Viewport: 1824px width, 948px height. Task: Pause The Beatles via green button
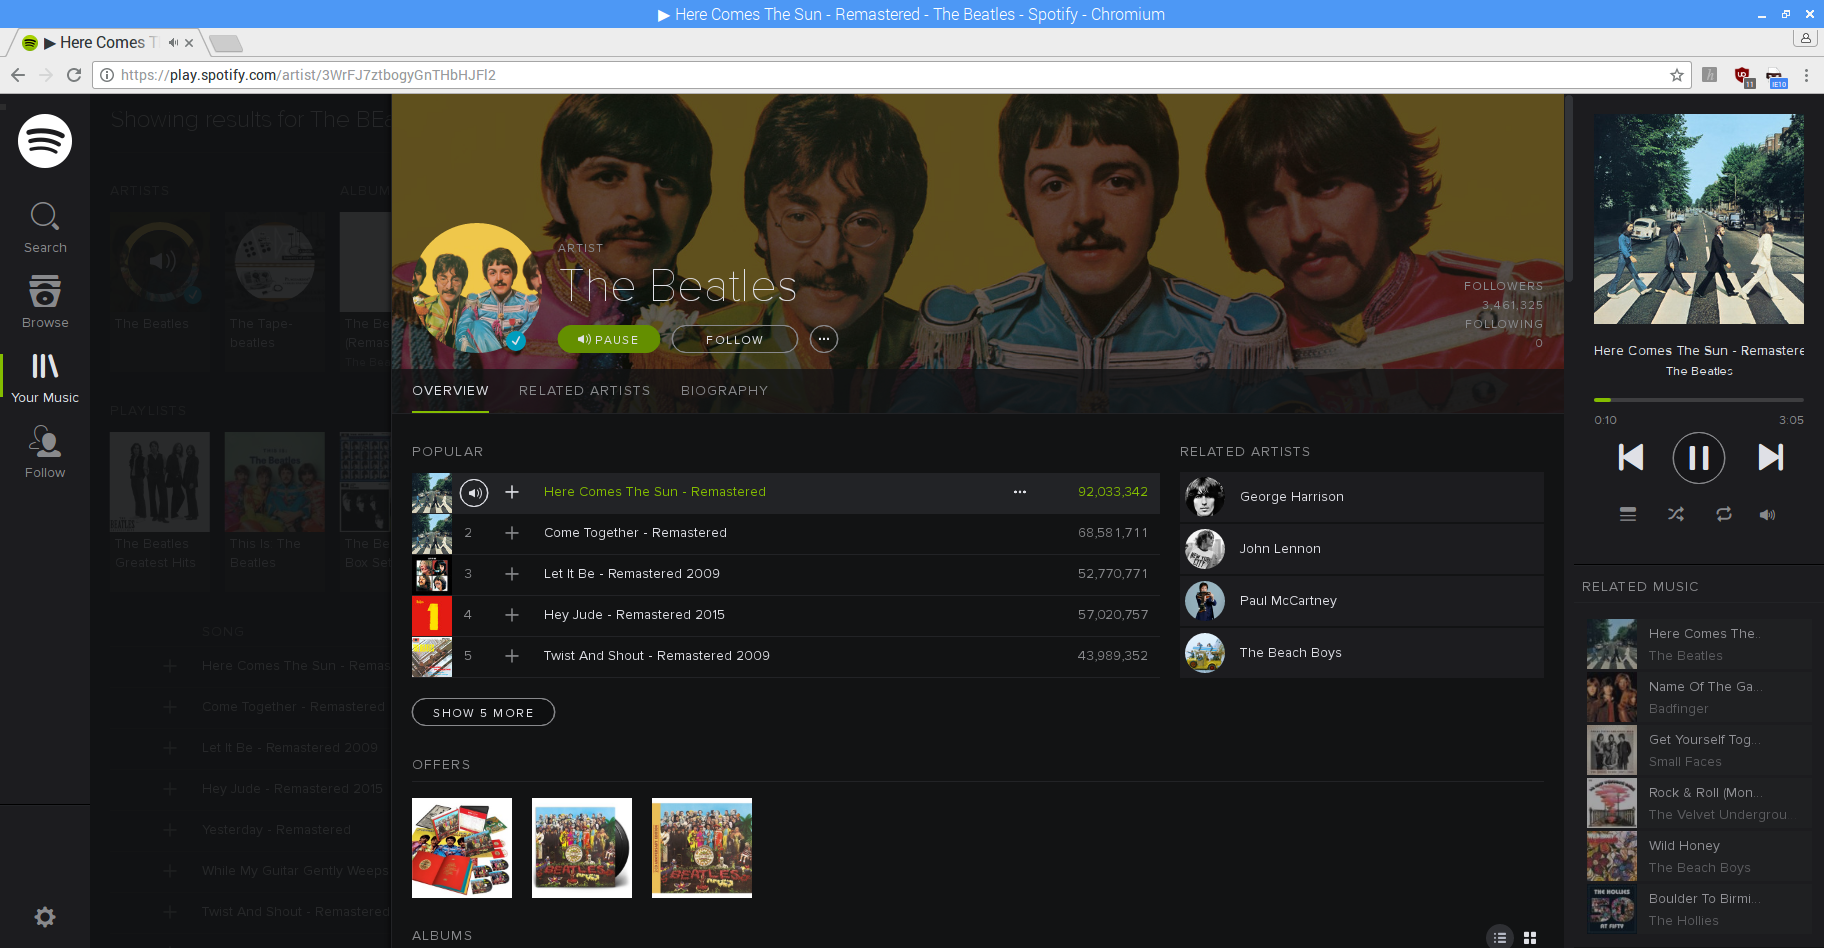[x=609, y=339]
